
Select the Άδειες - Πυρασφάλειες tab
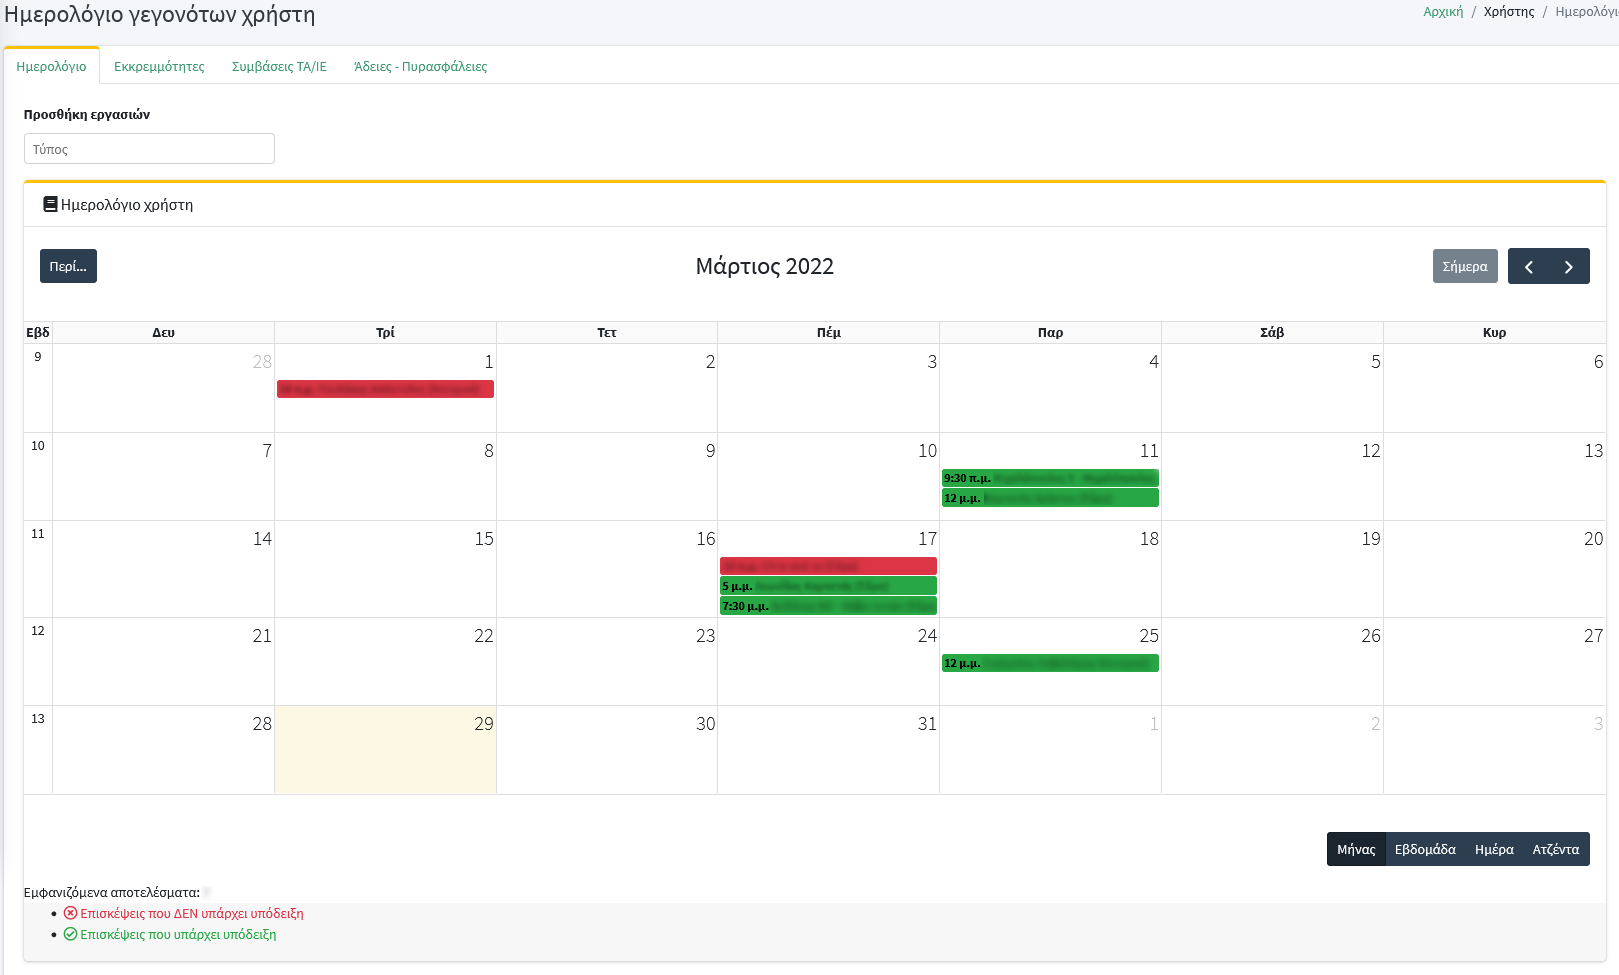tap(420, 66)
